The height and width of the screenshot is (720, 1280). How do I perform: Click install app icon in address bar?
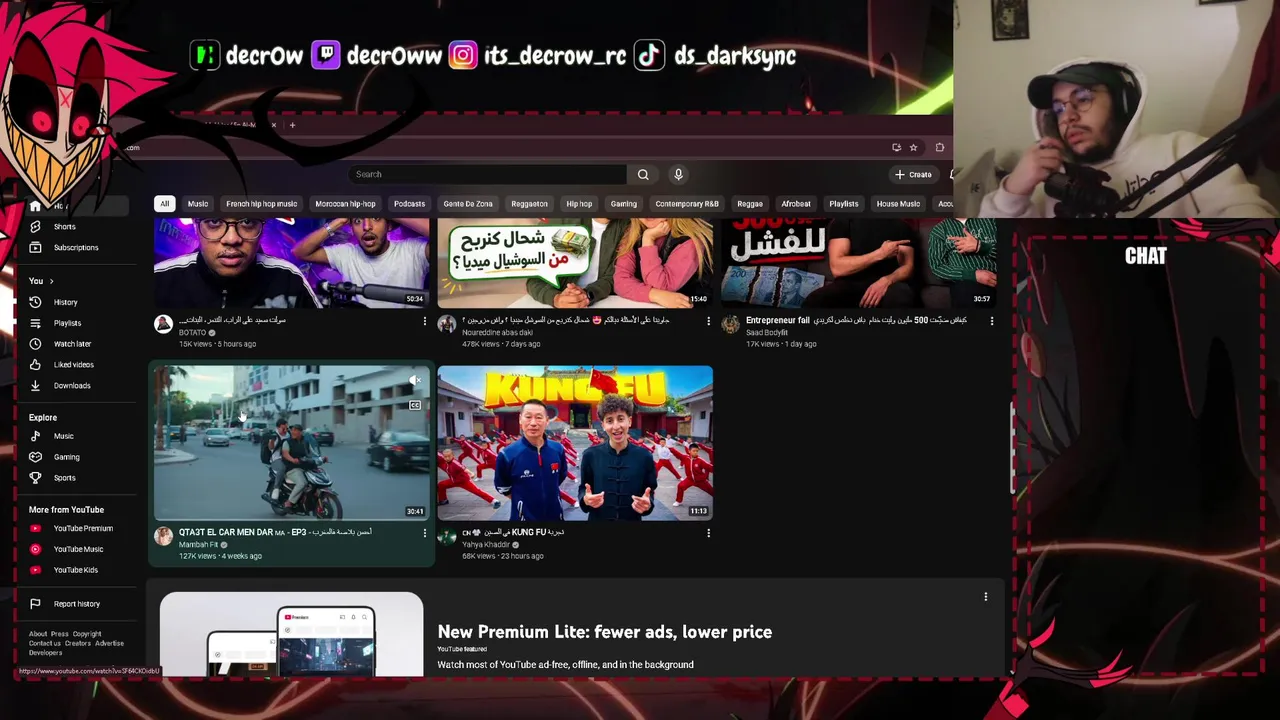pos(896,147)
